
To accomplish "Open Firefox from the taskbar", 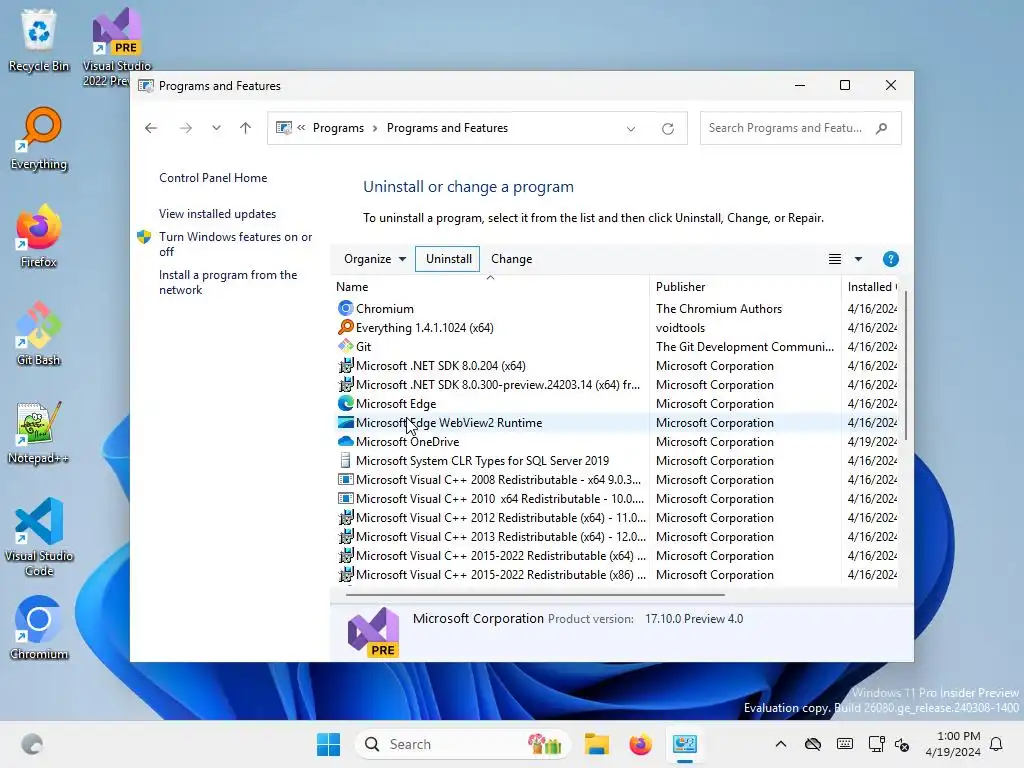I will click(640, 744).
